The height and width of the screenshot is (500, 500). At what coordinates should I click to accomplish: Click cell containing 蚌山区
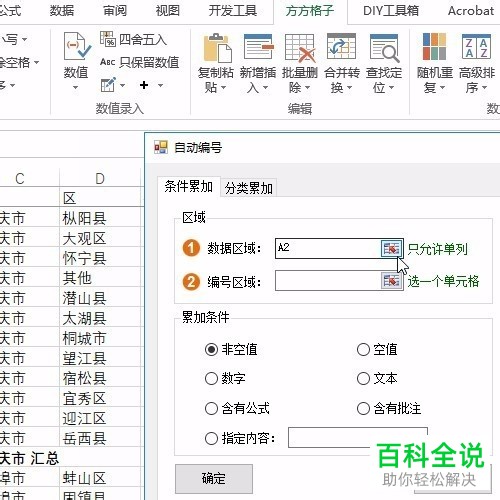[101, 478]
